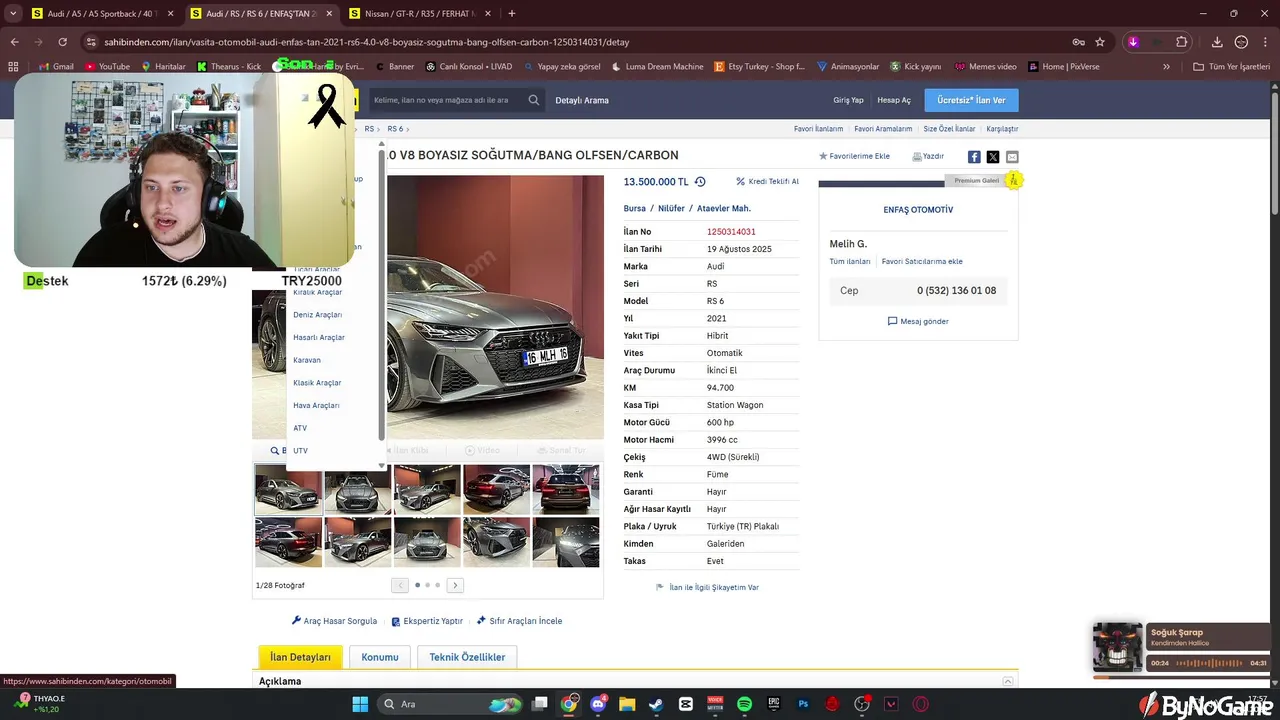Viewport: 1280px width, 720px height.
Task: Open Discord from the taskbar
Action: (x=598, y=704)
